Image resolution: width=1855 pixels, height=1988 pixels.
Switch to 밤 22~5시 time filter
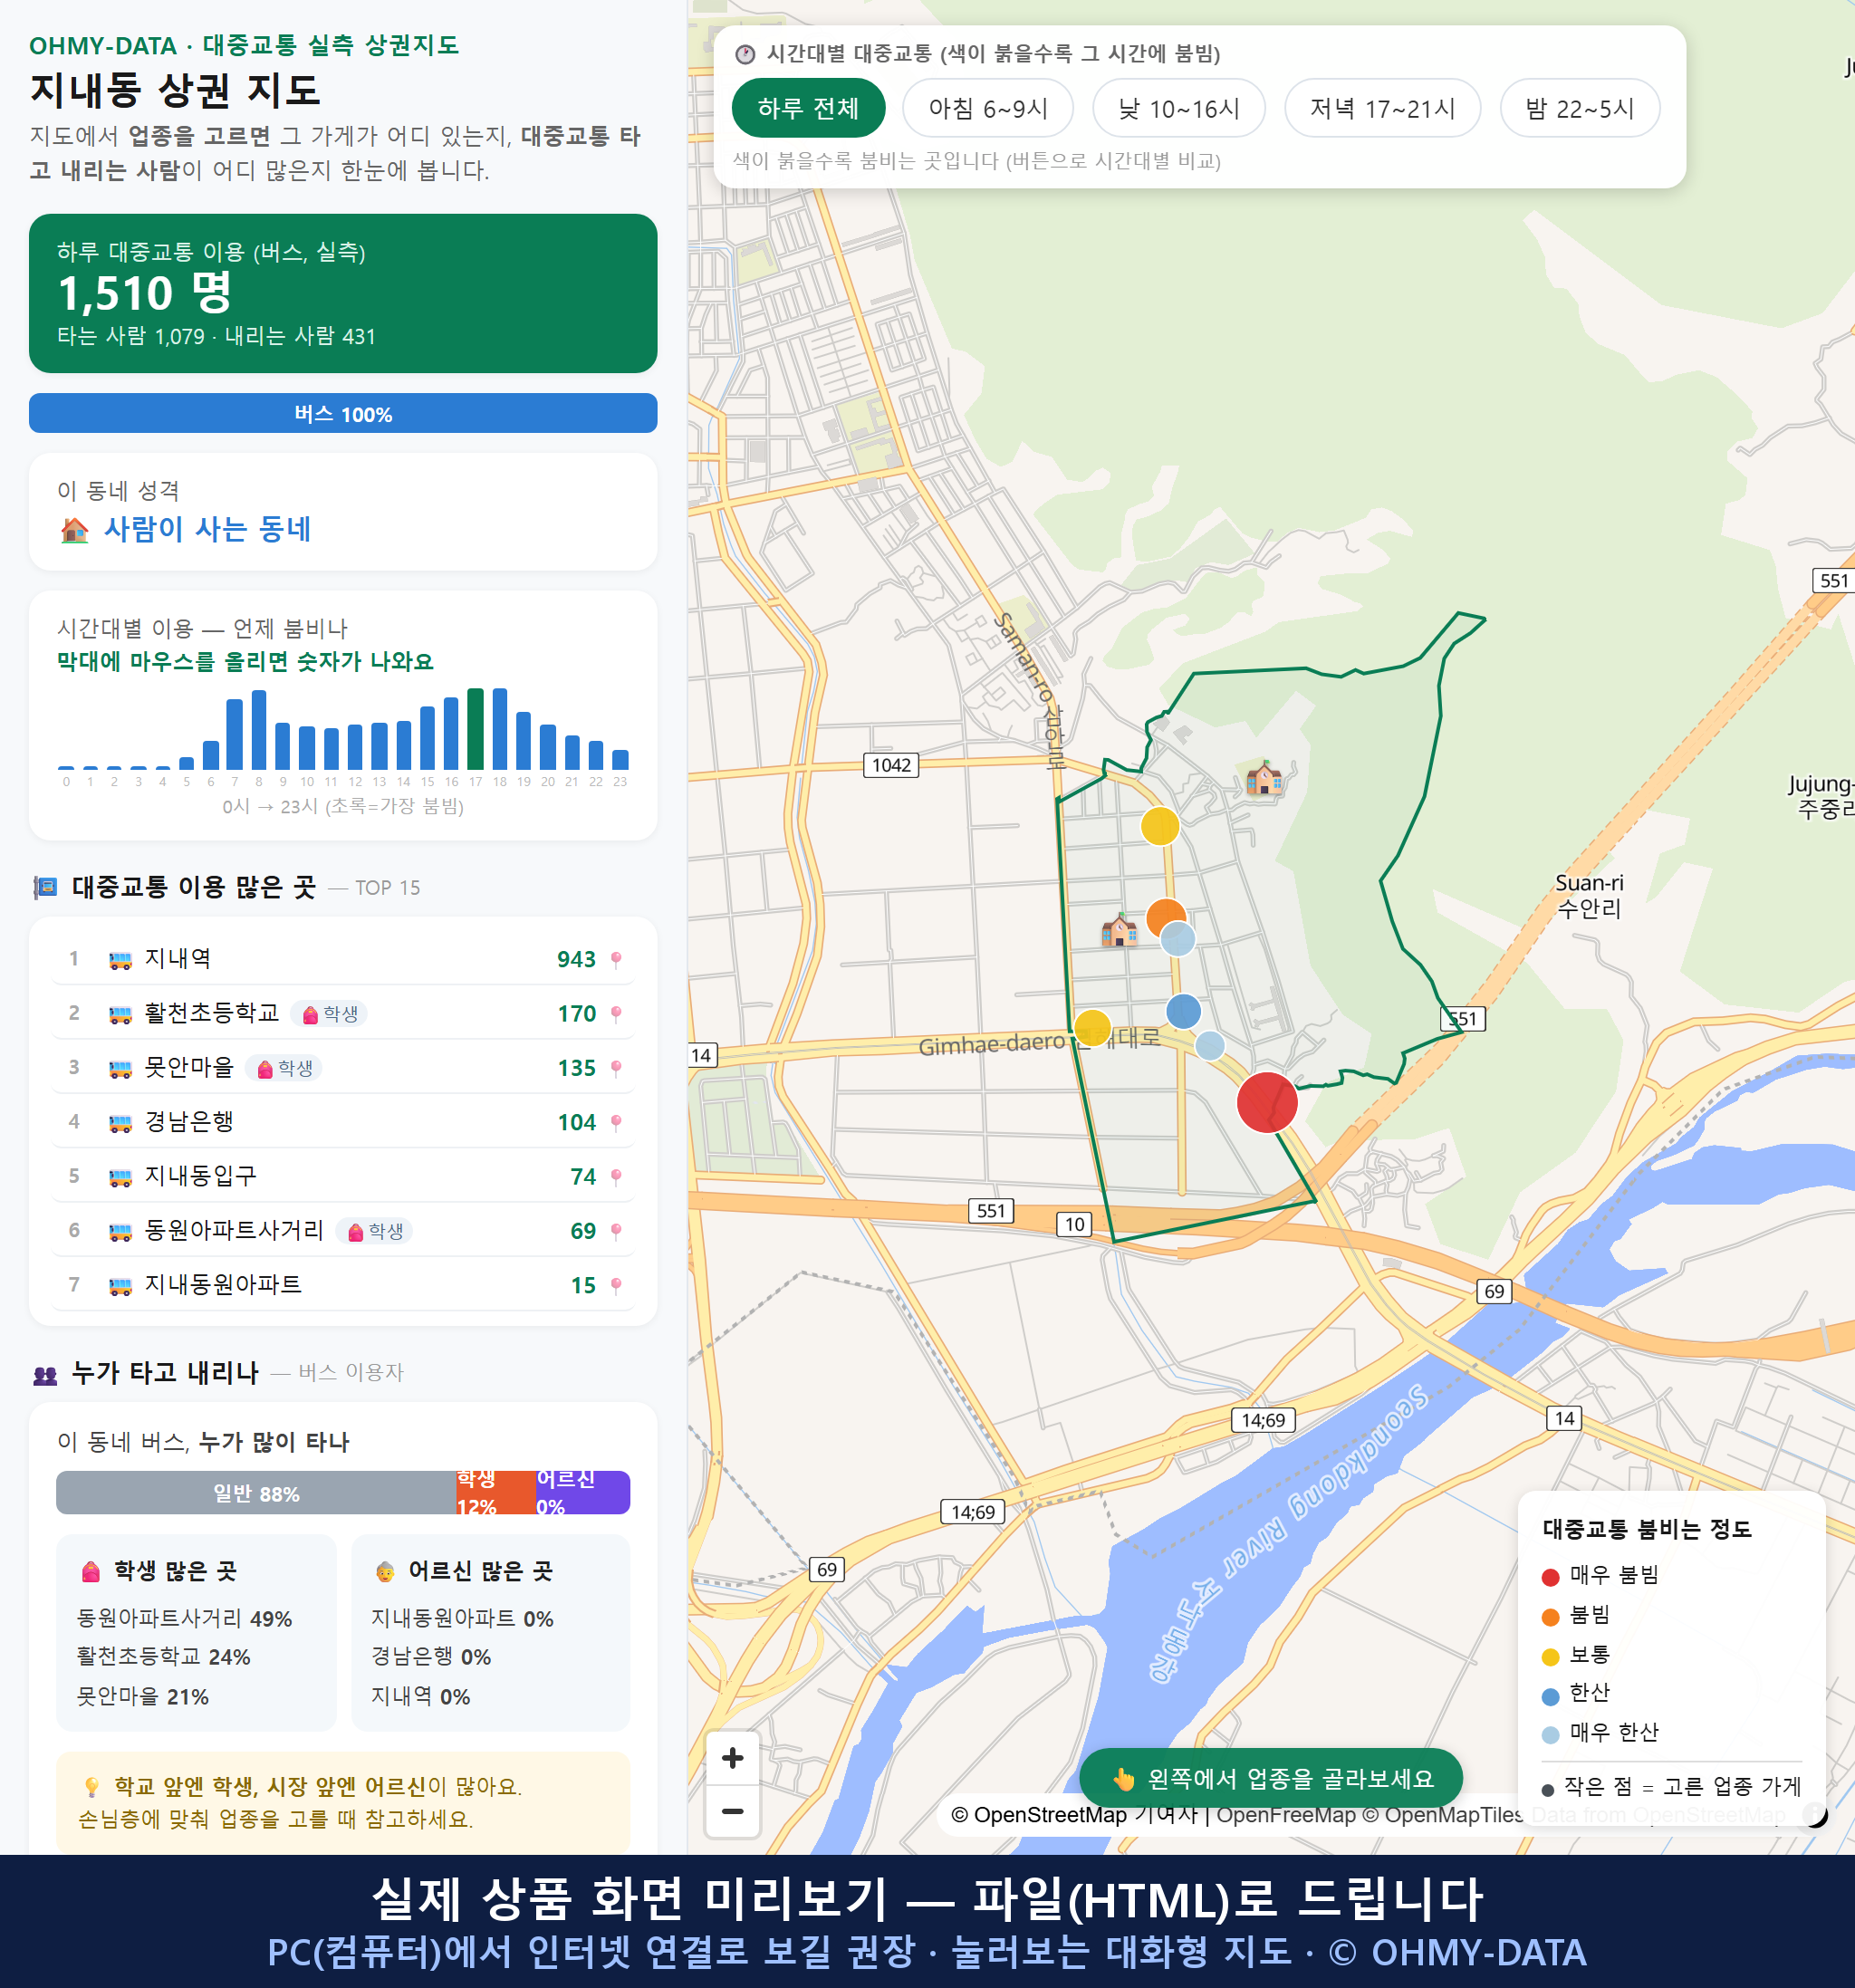tap(1579, 108)
